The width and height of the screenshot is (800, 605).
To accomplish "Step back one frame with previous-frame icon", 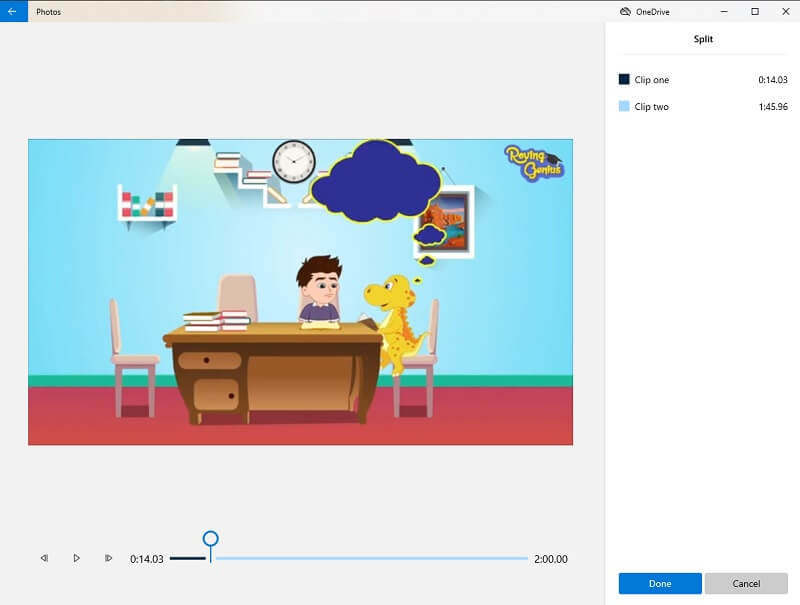I will pyautogui.click(x=43, y=558).
